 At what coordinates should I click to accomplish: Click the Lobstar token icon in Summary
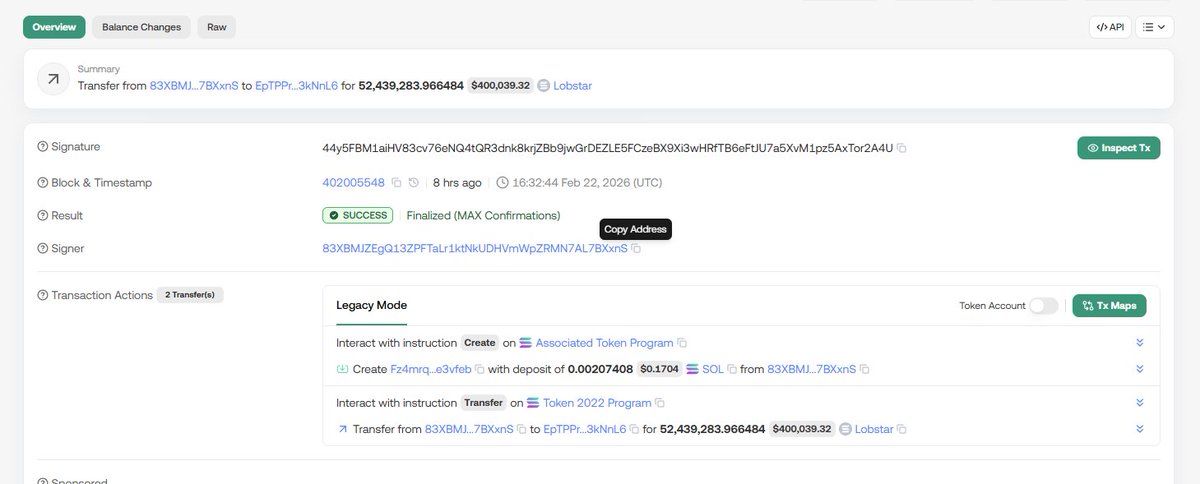[x=544, y=86]
